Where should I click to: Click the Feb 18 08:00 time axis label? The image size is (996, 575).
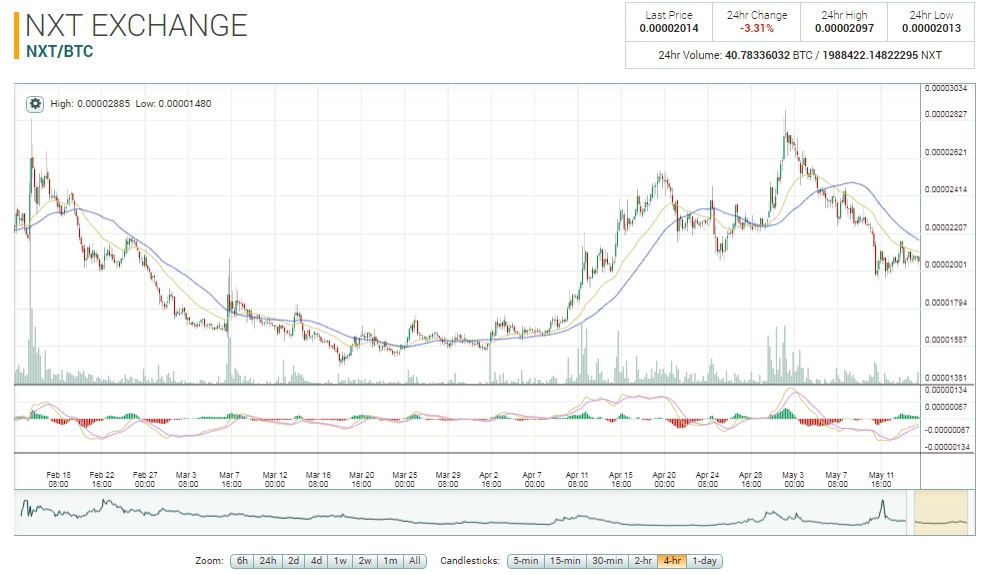(58, 479)
